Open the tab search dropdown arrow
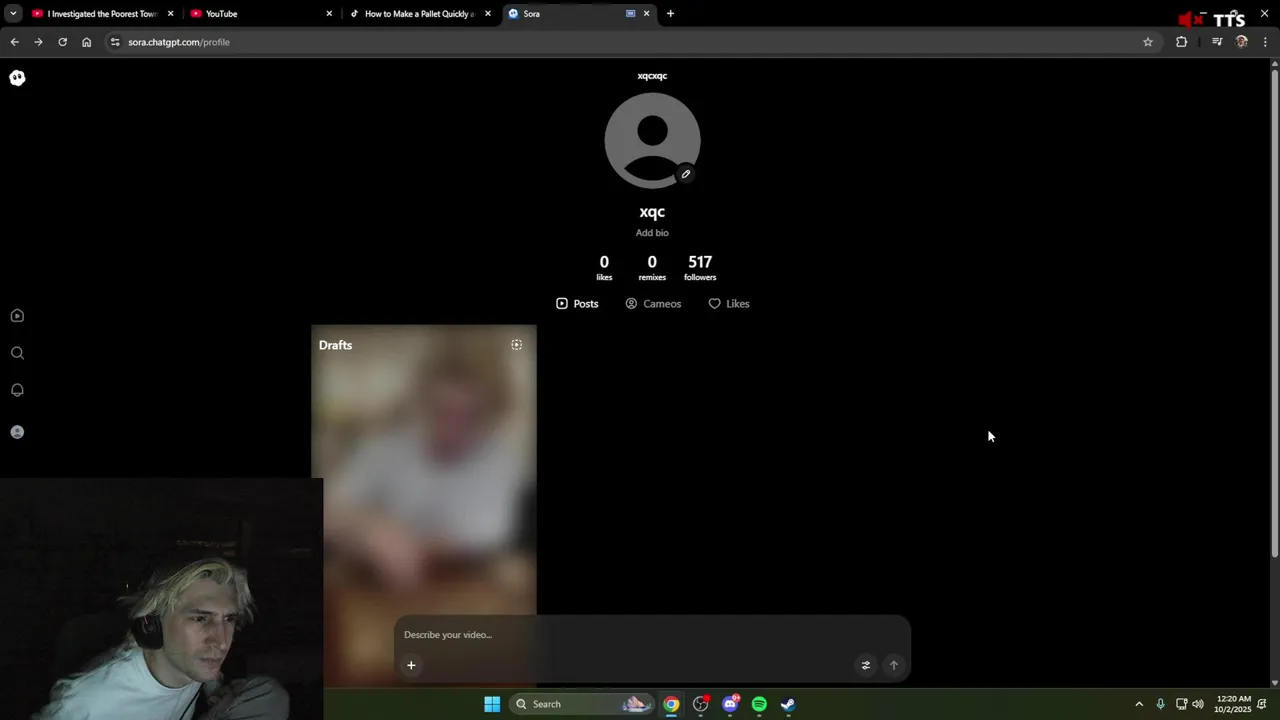1280x720 pixels. coord(13,14)
